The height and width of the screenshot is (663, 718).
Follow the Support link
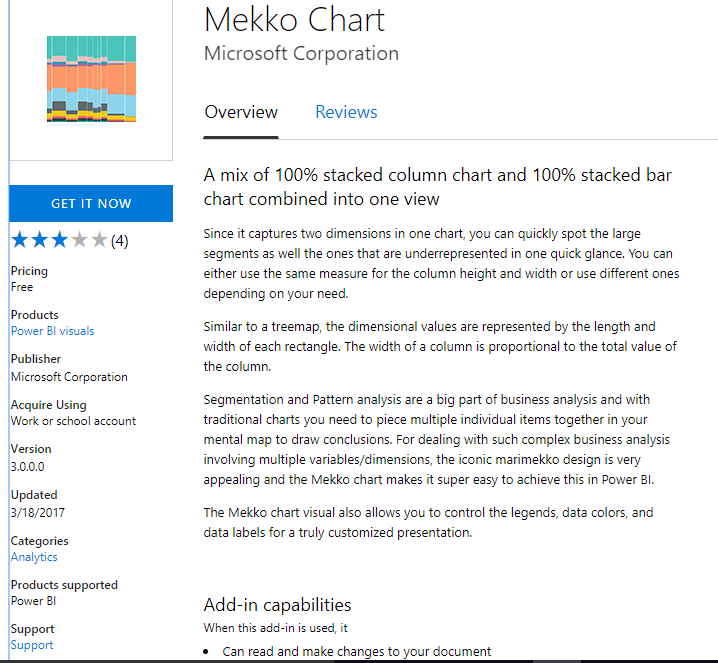click(32, 645)
